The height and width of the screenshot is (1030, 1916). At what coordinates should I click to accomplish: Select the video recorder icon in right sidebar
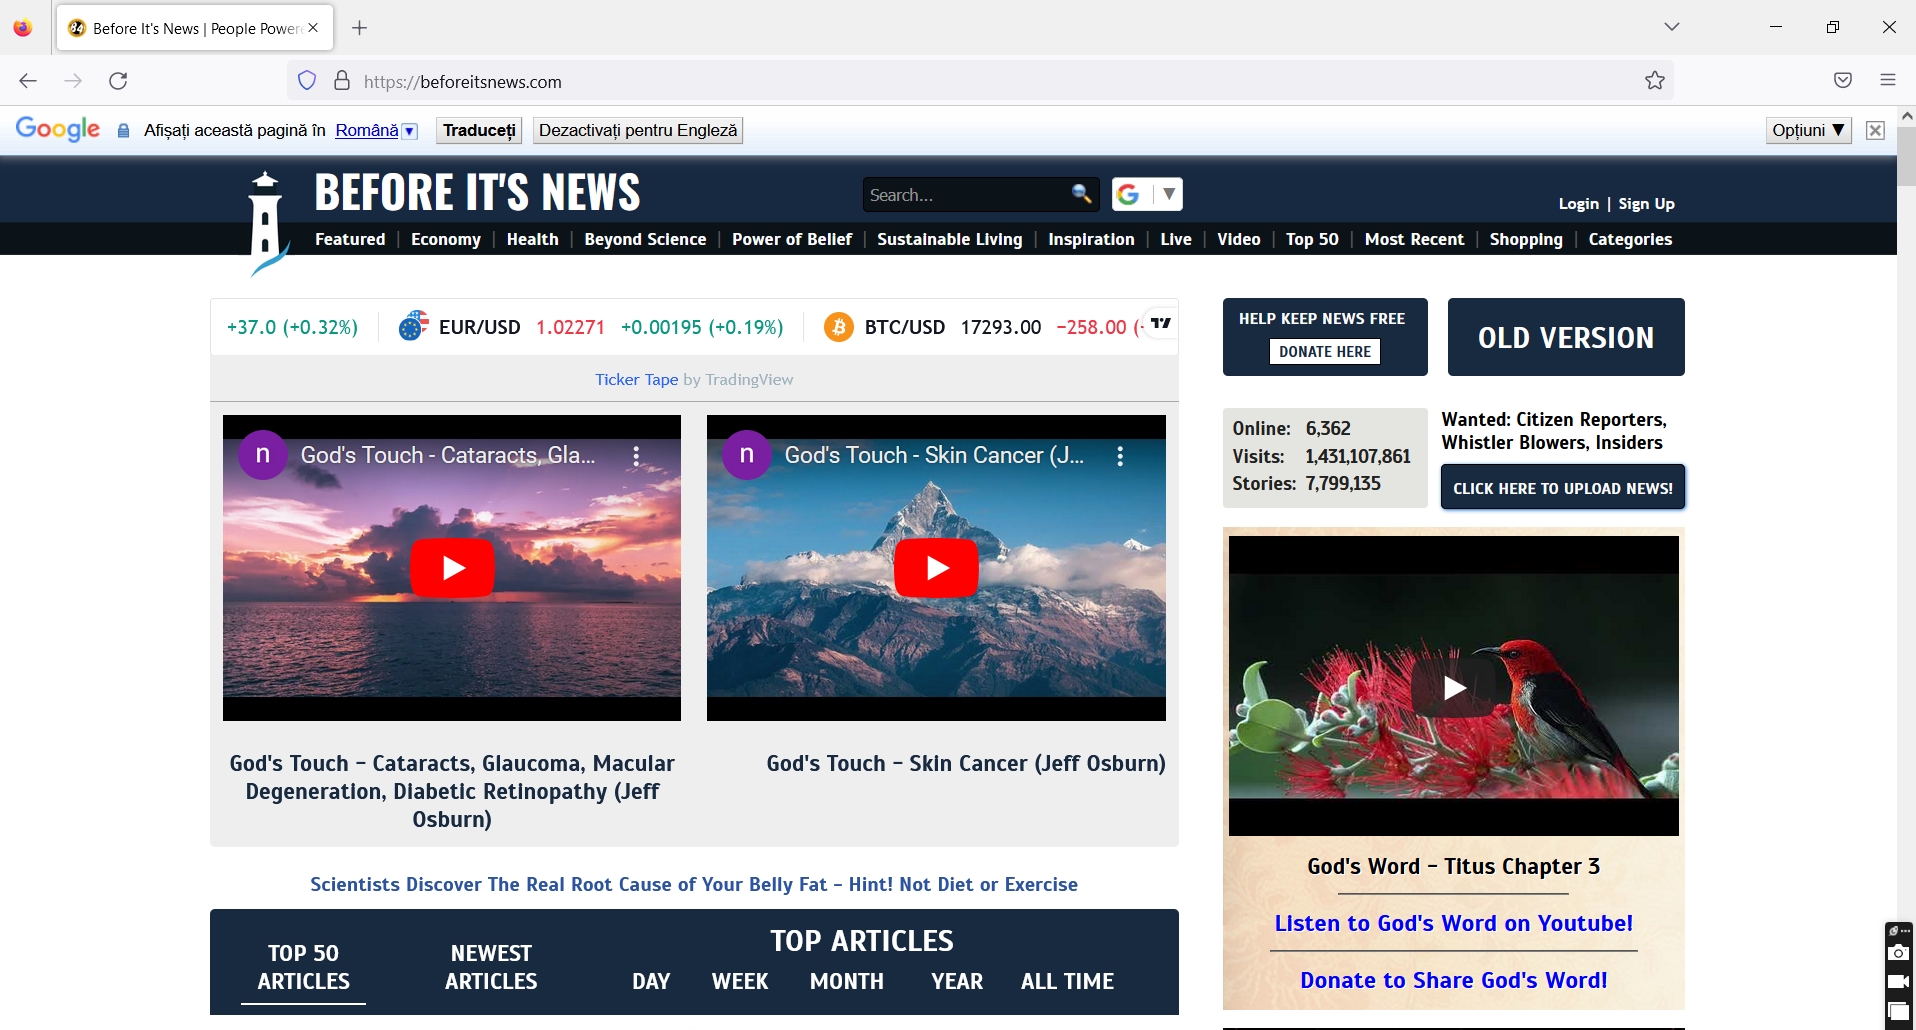pyautogui.click(x=1898, y=981)
